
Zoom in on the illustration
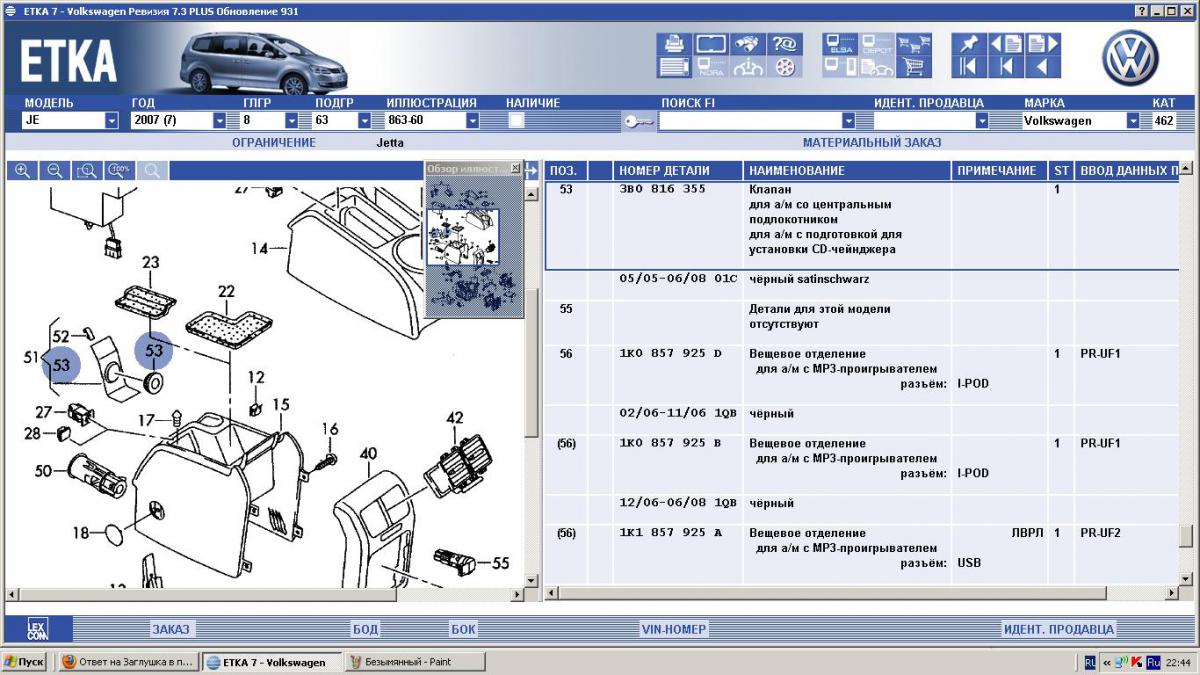tap(22, 171)
